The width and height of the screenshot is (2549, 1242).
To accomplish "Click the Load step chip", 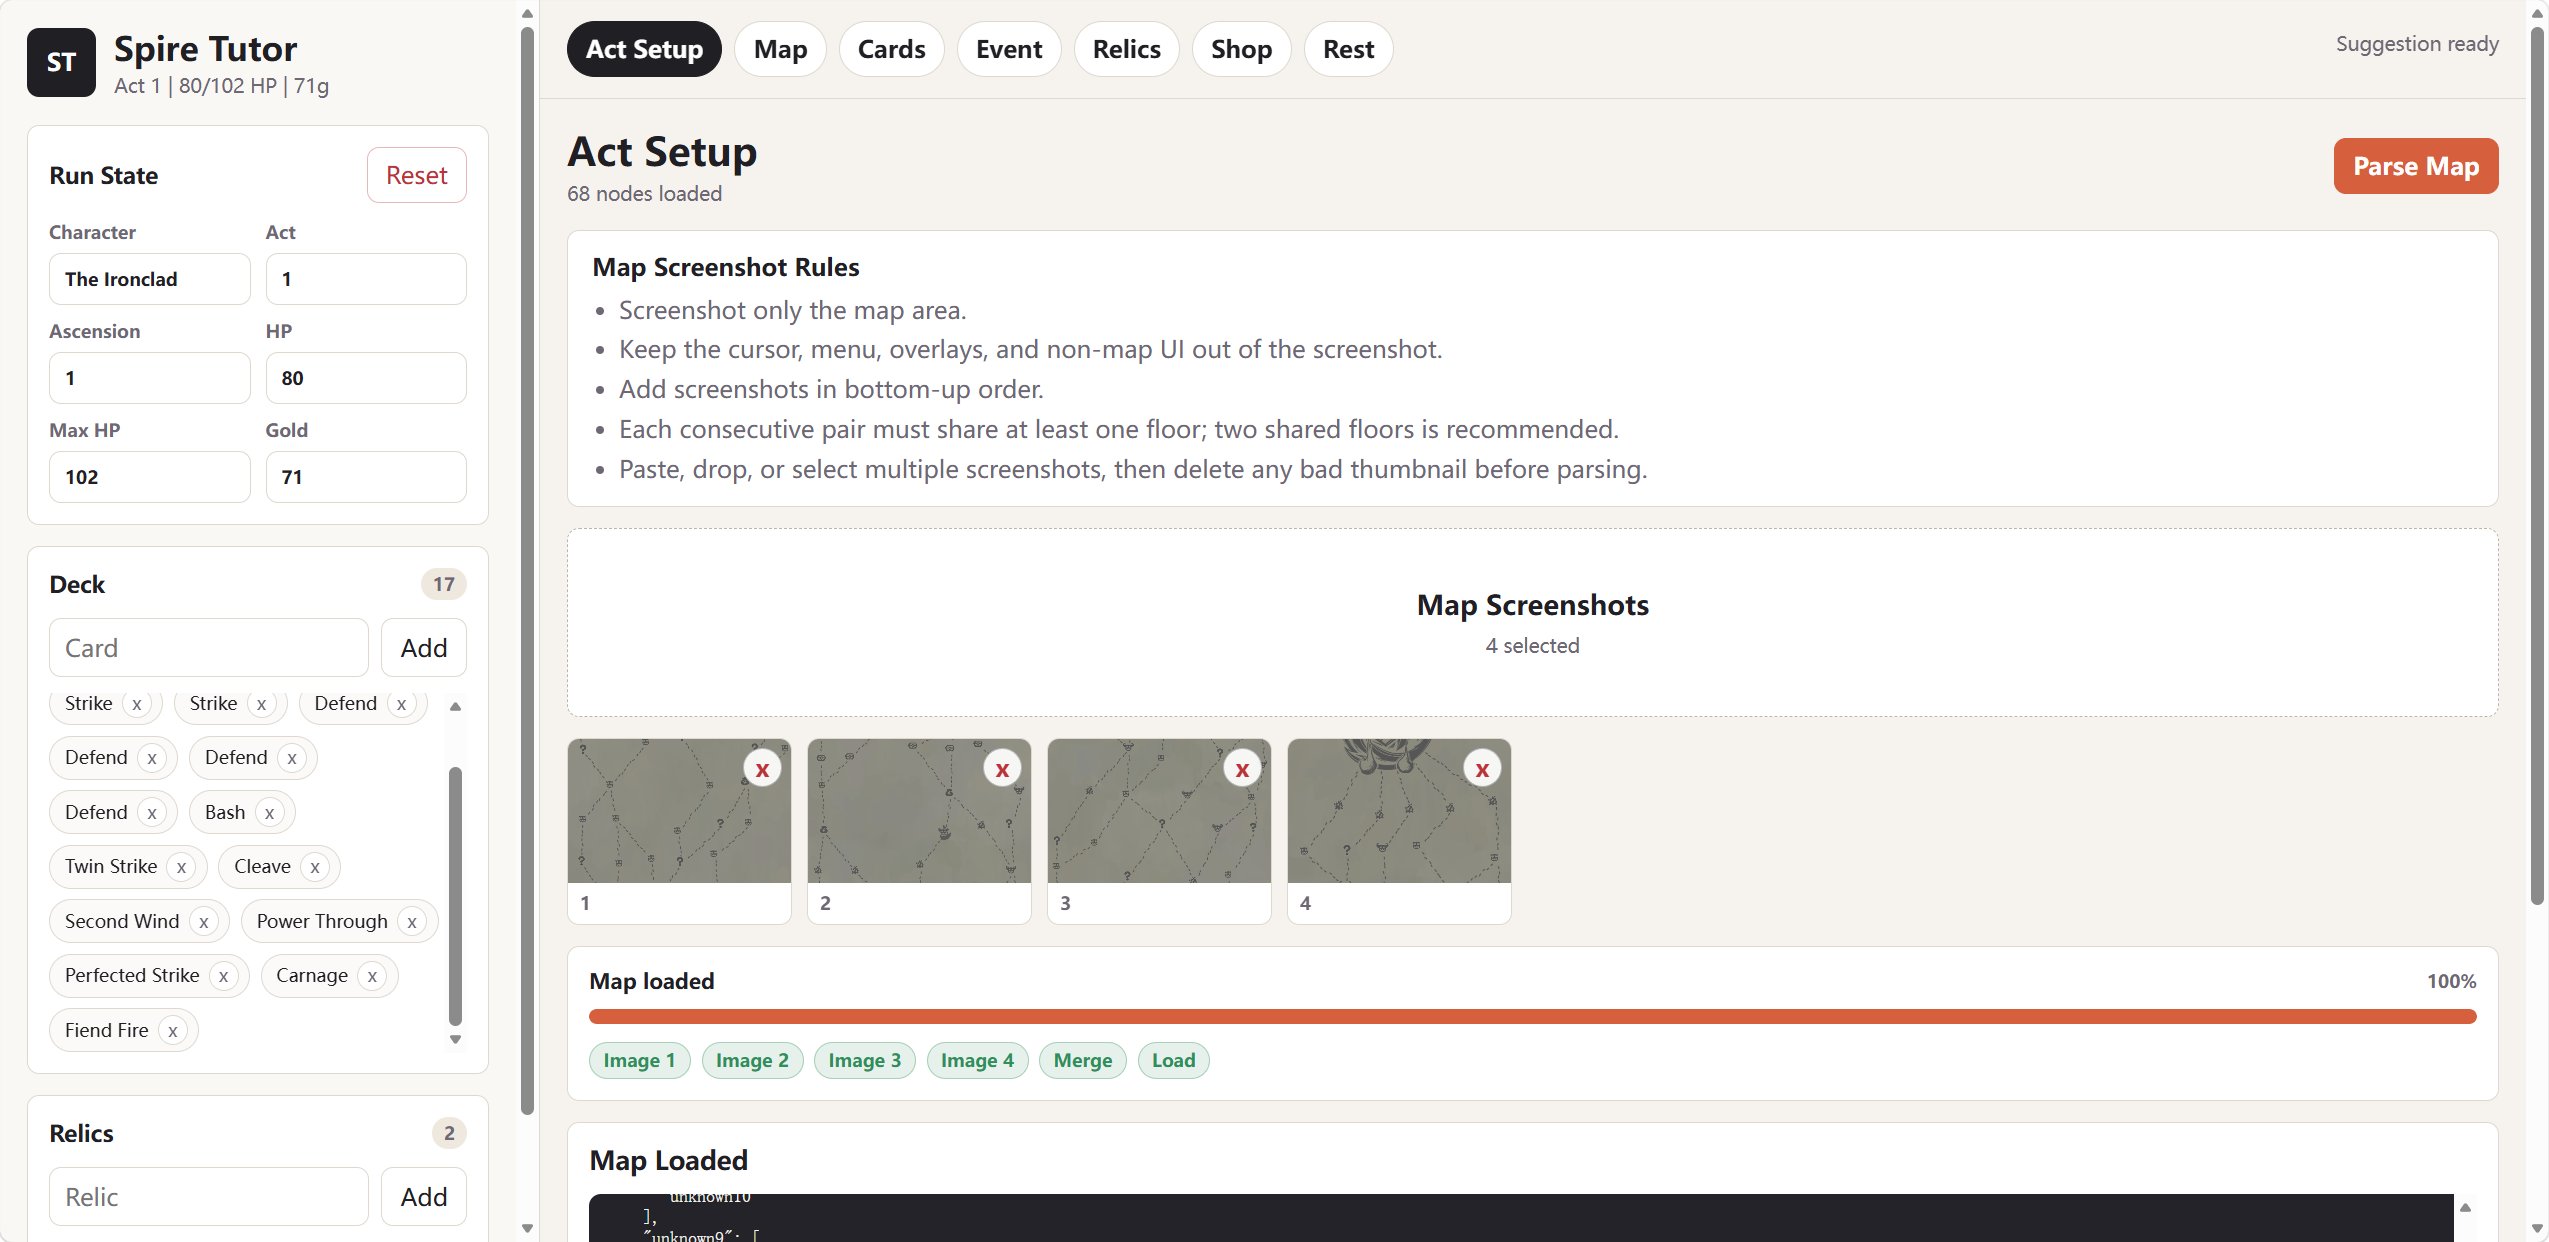I will pos(1174,1061).
